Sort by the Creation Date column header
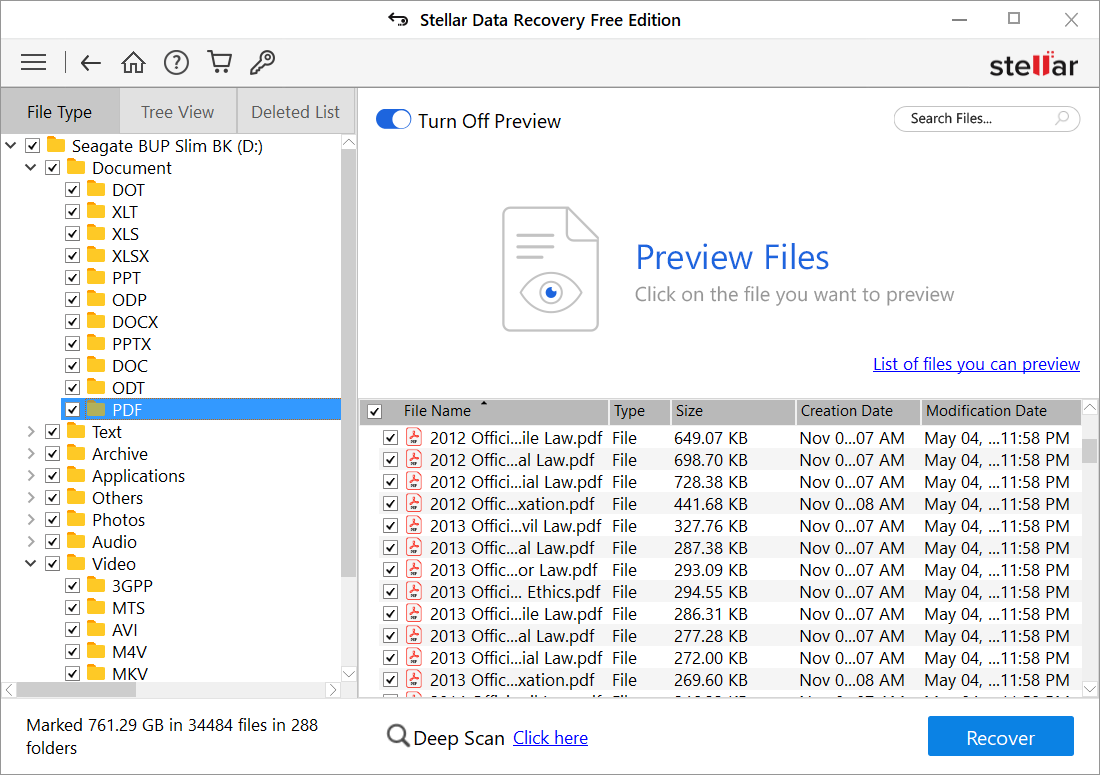Image resolution: width=1100 pixels, height=775 pixels. [857, 411]
